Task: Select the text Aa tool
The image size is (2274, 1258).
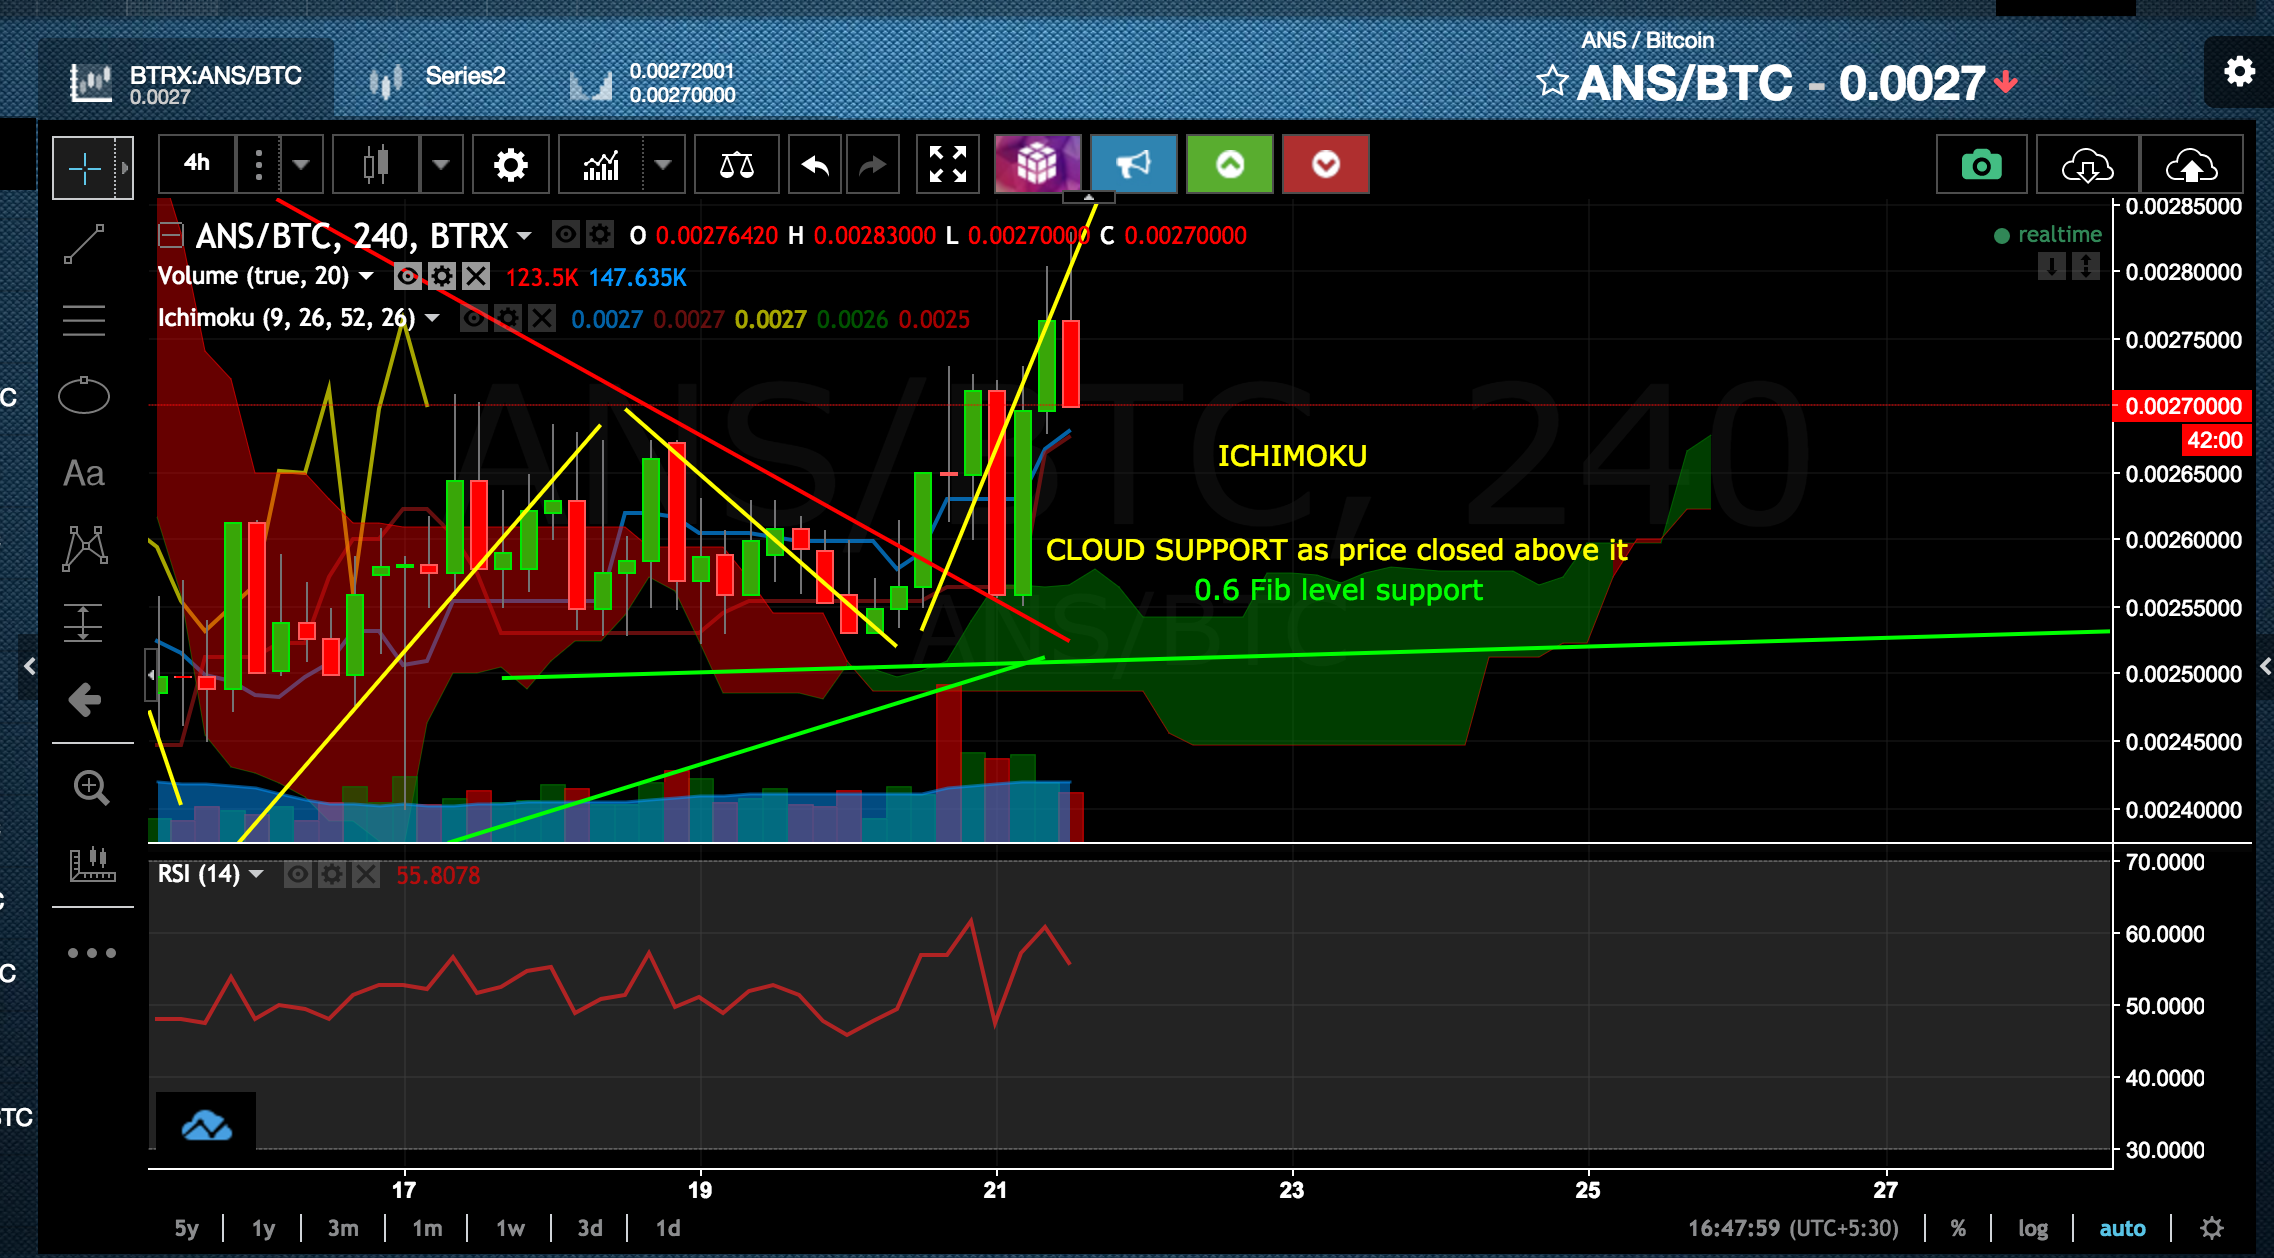Action: 84,473
